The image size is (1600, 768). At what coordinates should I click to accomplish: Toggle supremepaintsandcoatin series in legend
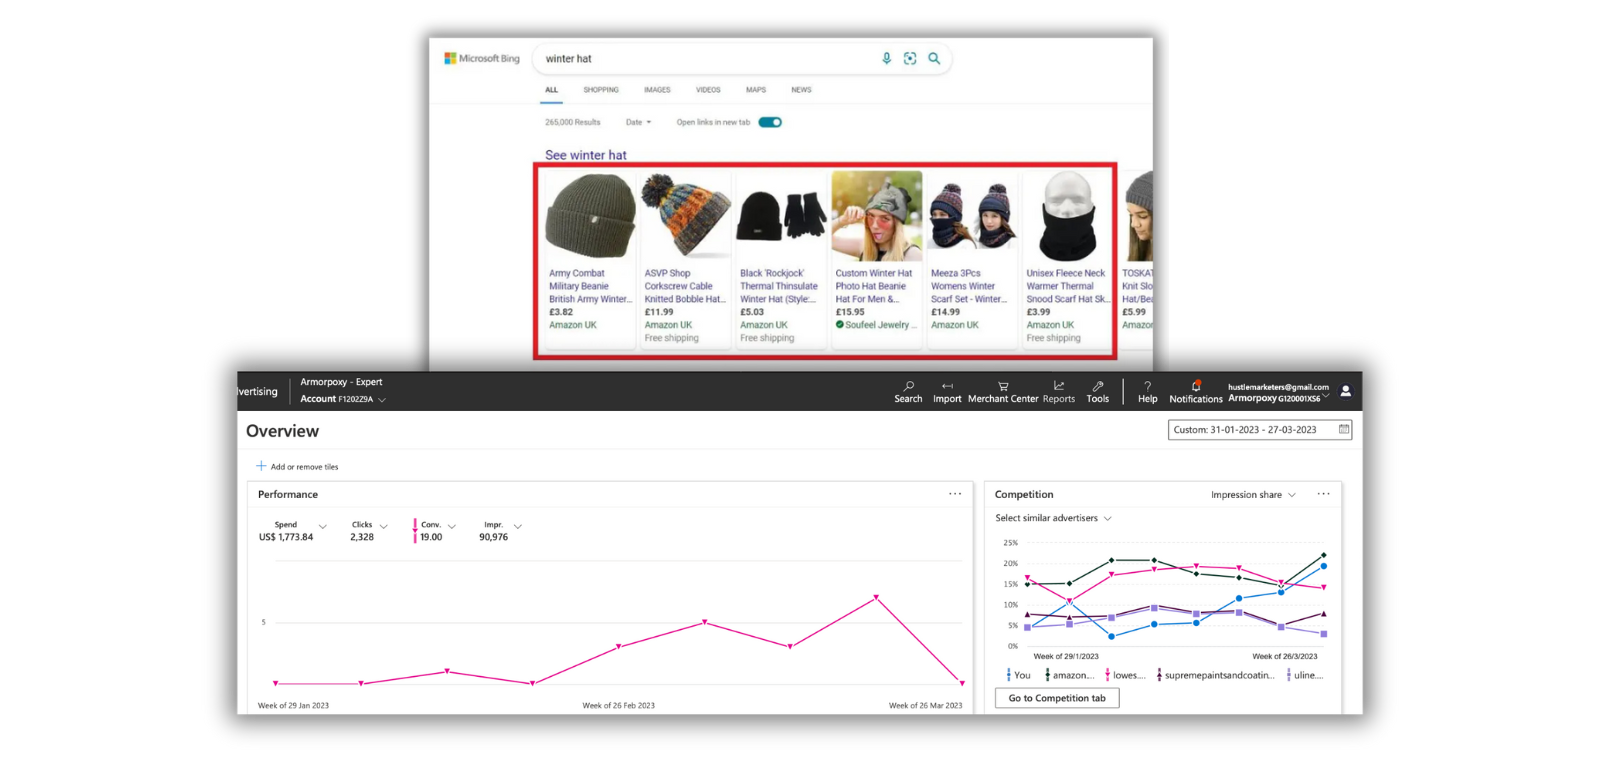point(1215,675)
